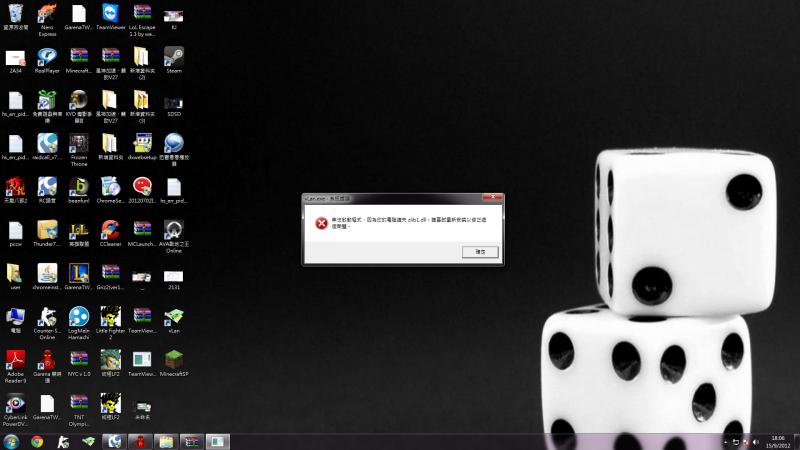Select the raidcall installer desktop icon
Viewport: 800px width, 450px height.
click(47, 144)
